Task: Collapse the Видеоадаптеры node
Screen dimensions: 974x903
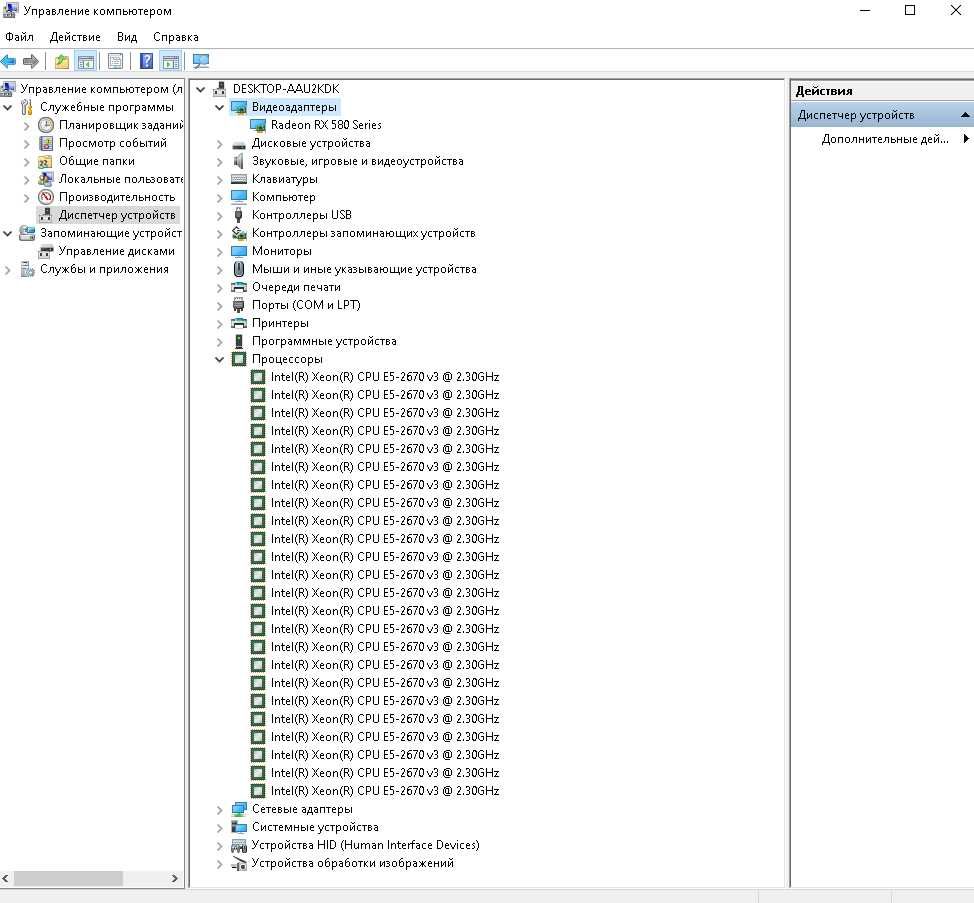Action: pos(219,107)
